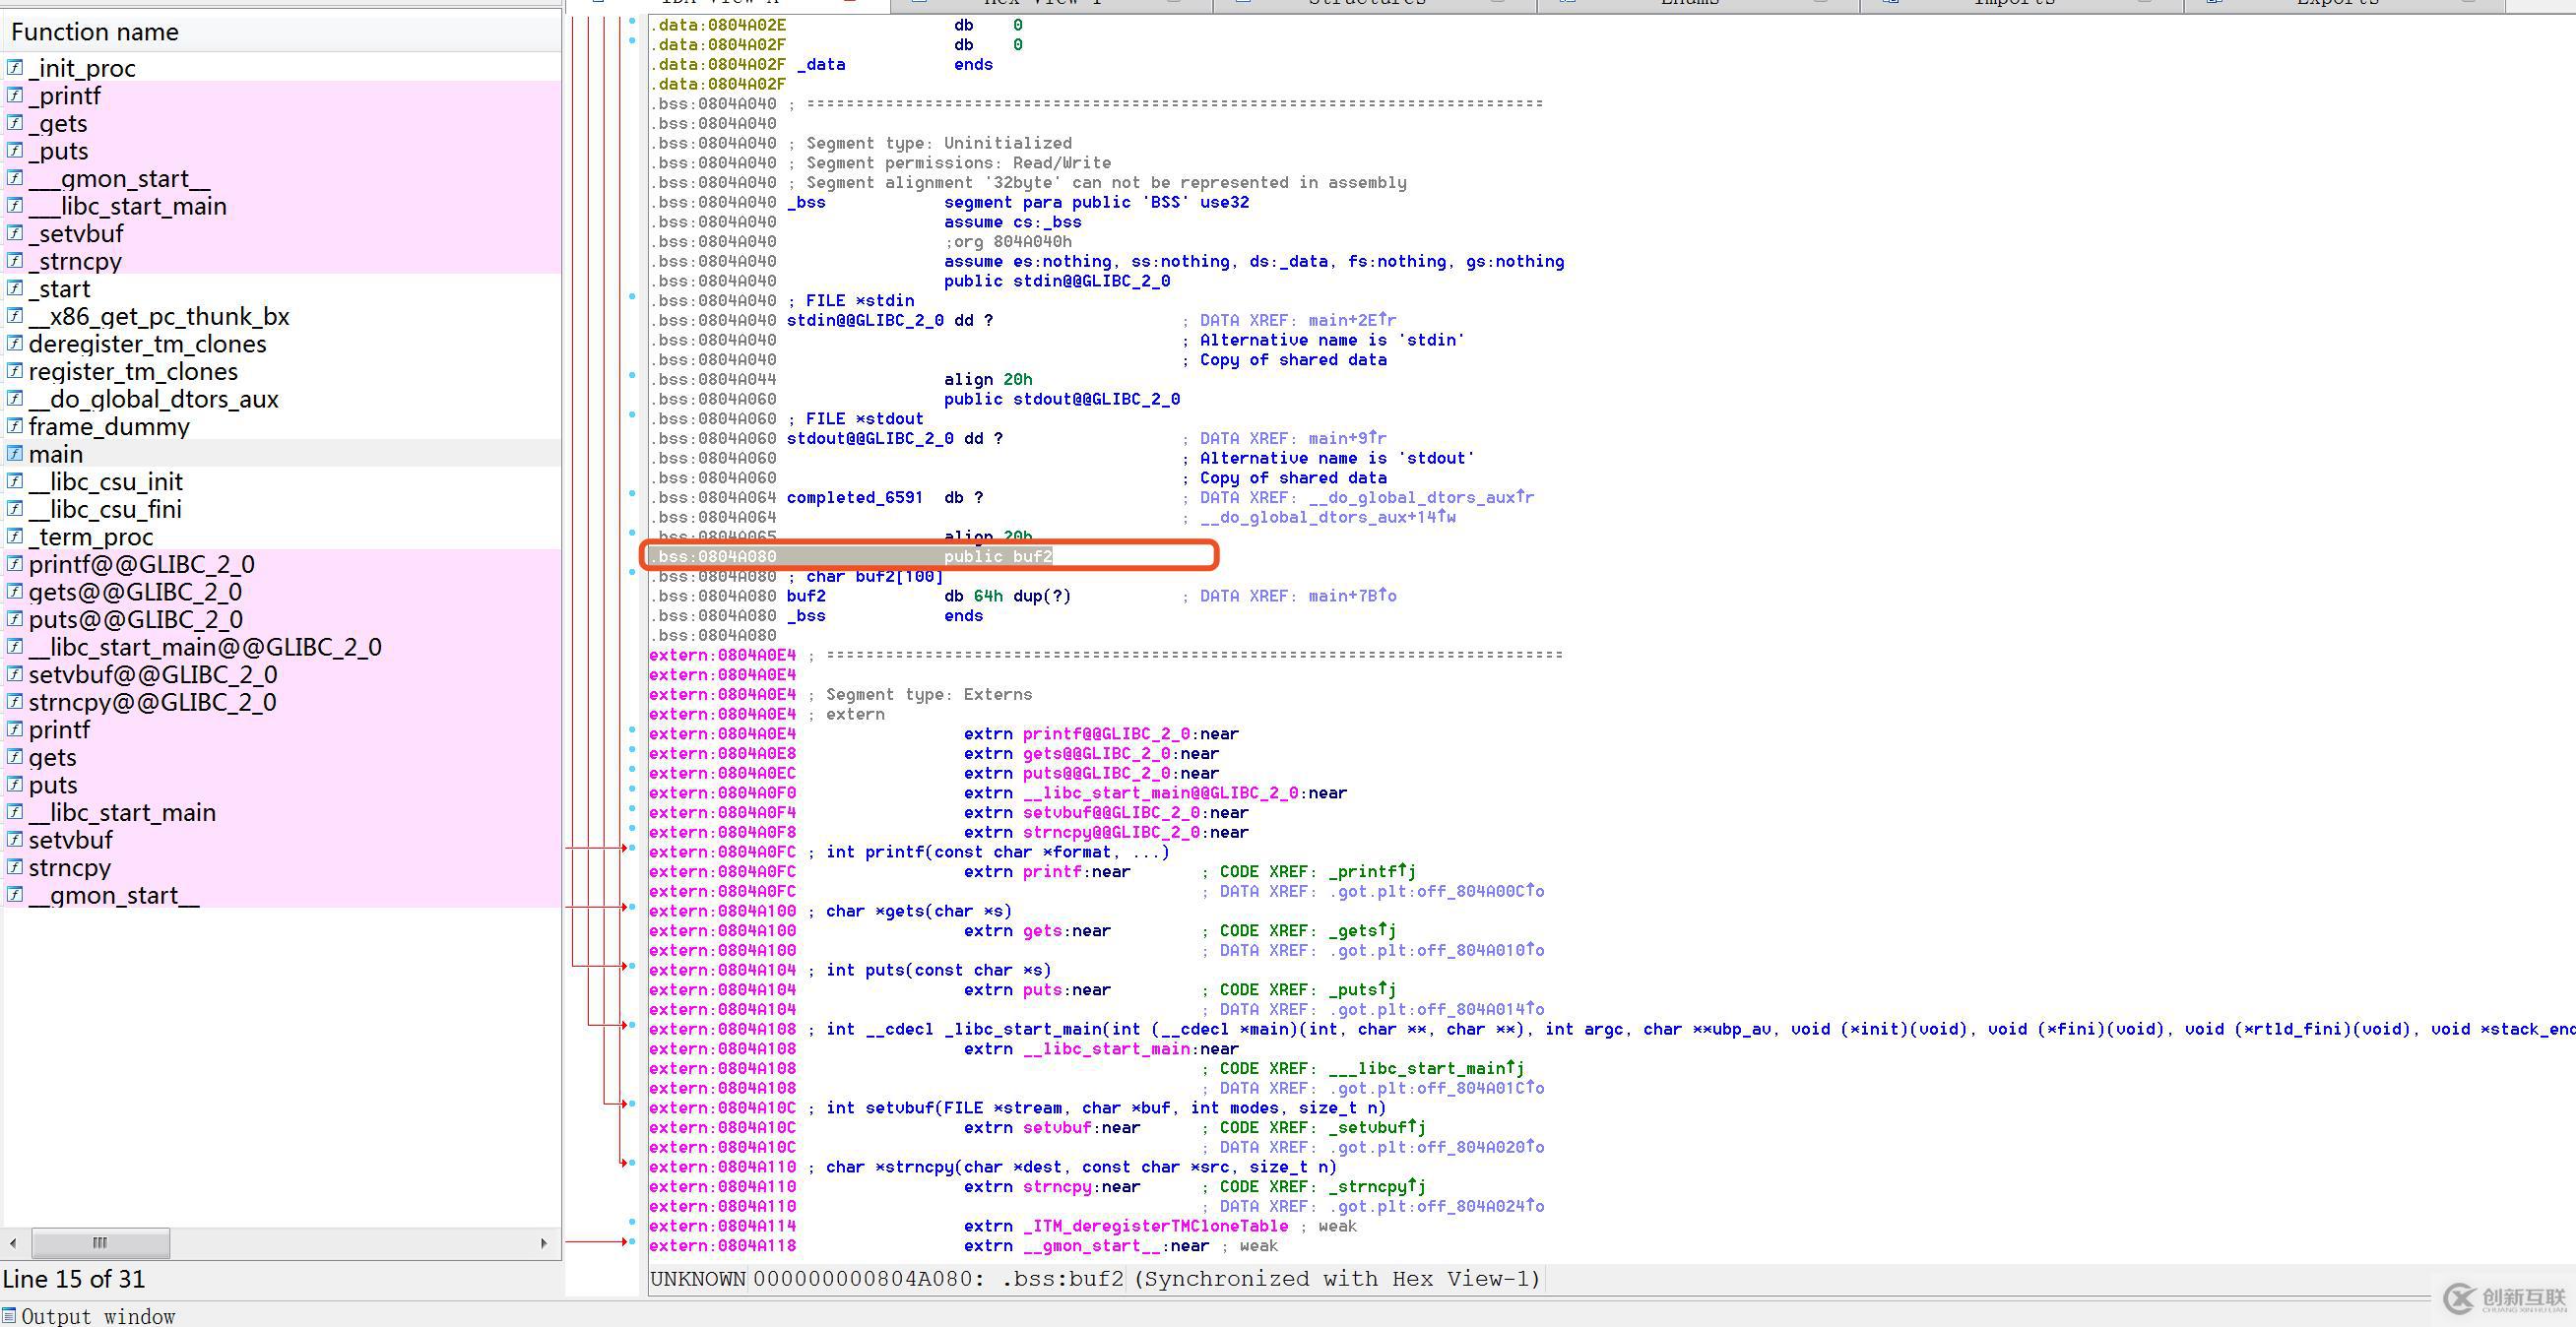The image size is (2576, 1327).
Task: Follow the .got.plt:off_804A024 data xref
Action: click(x=1436, y=1206)
